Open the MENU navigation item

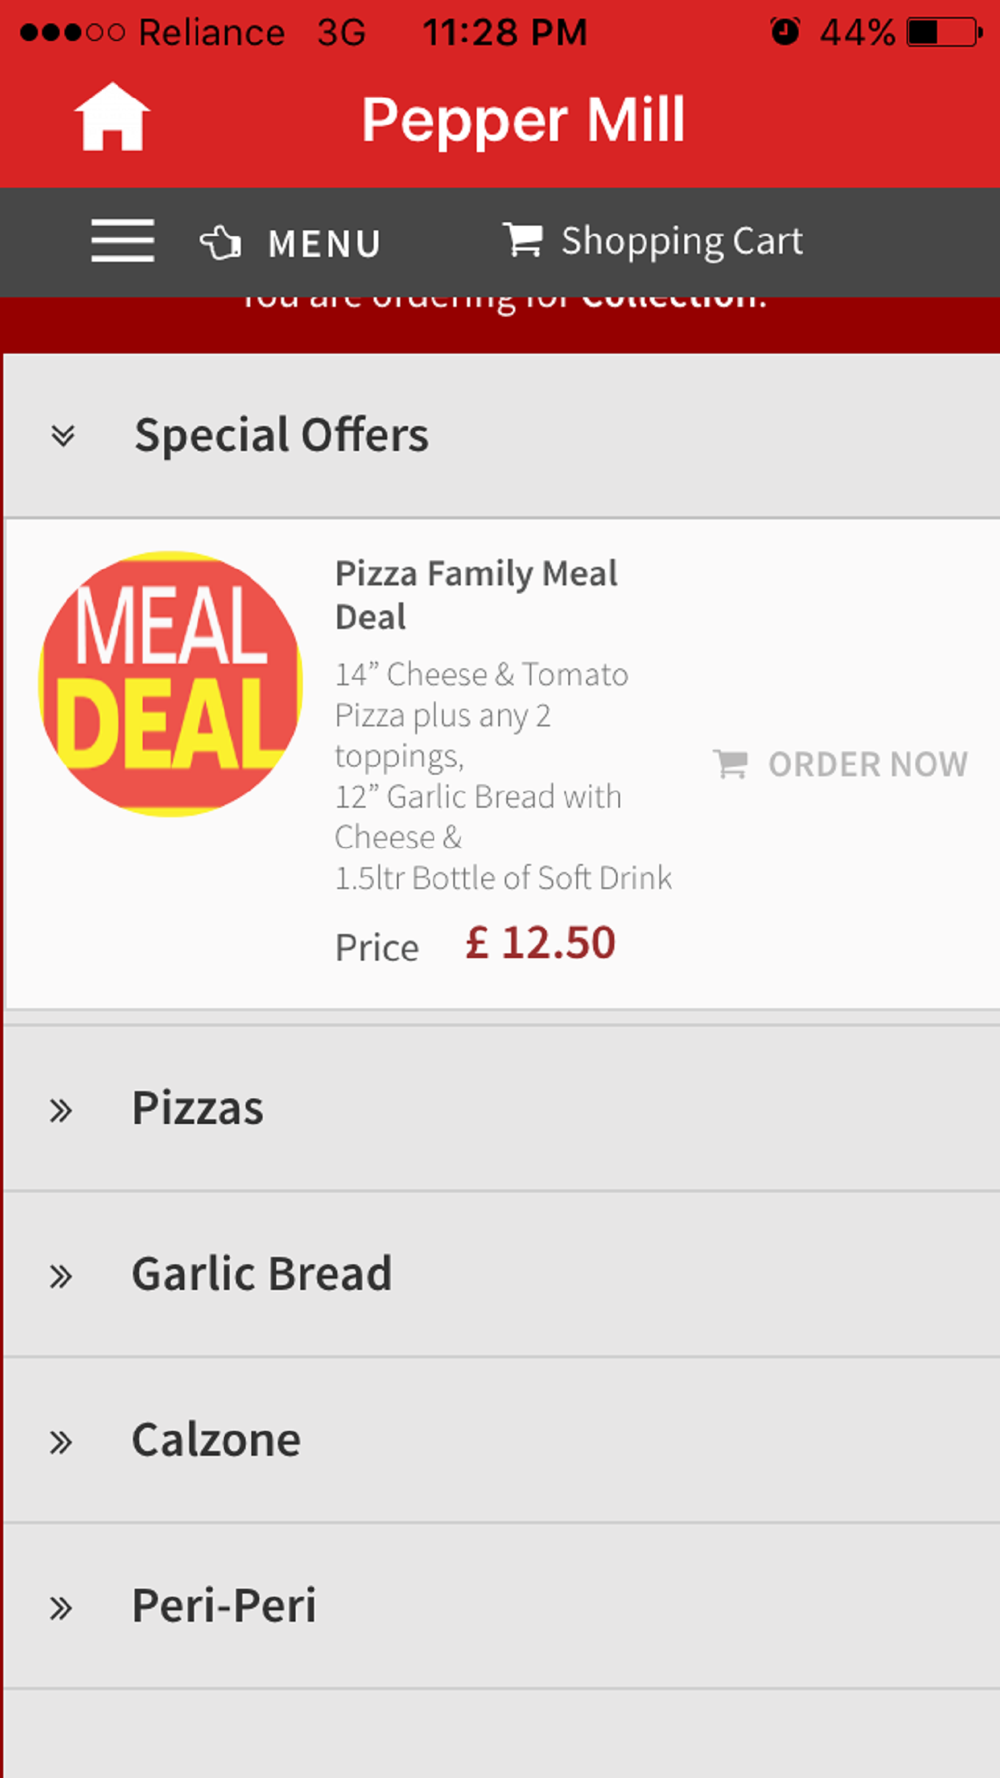(x=324, y=243)
